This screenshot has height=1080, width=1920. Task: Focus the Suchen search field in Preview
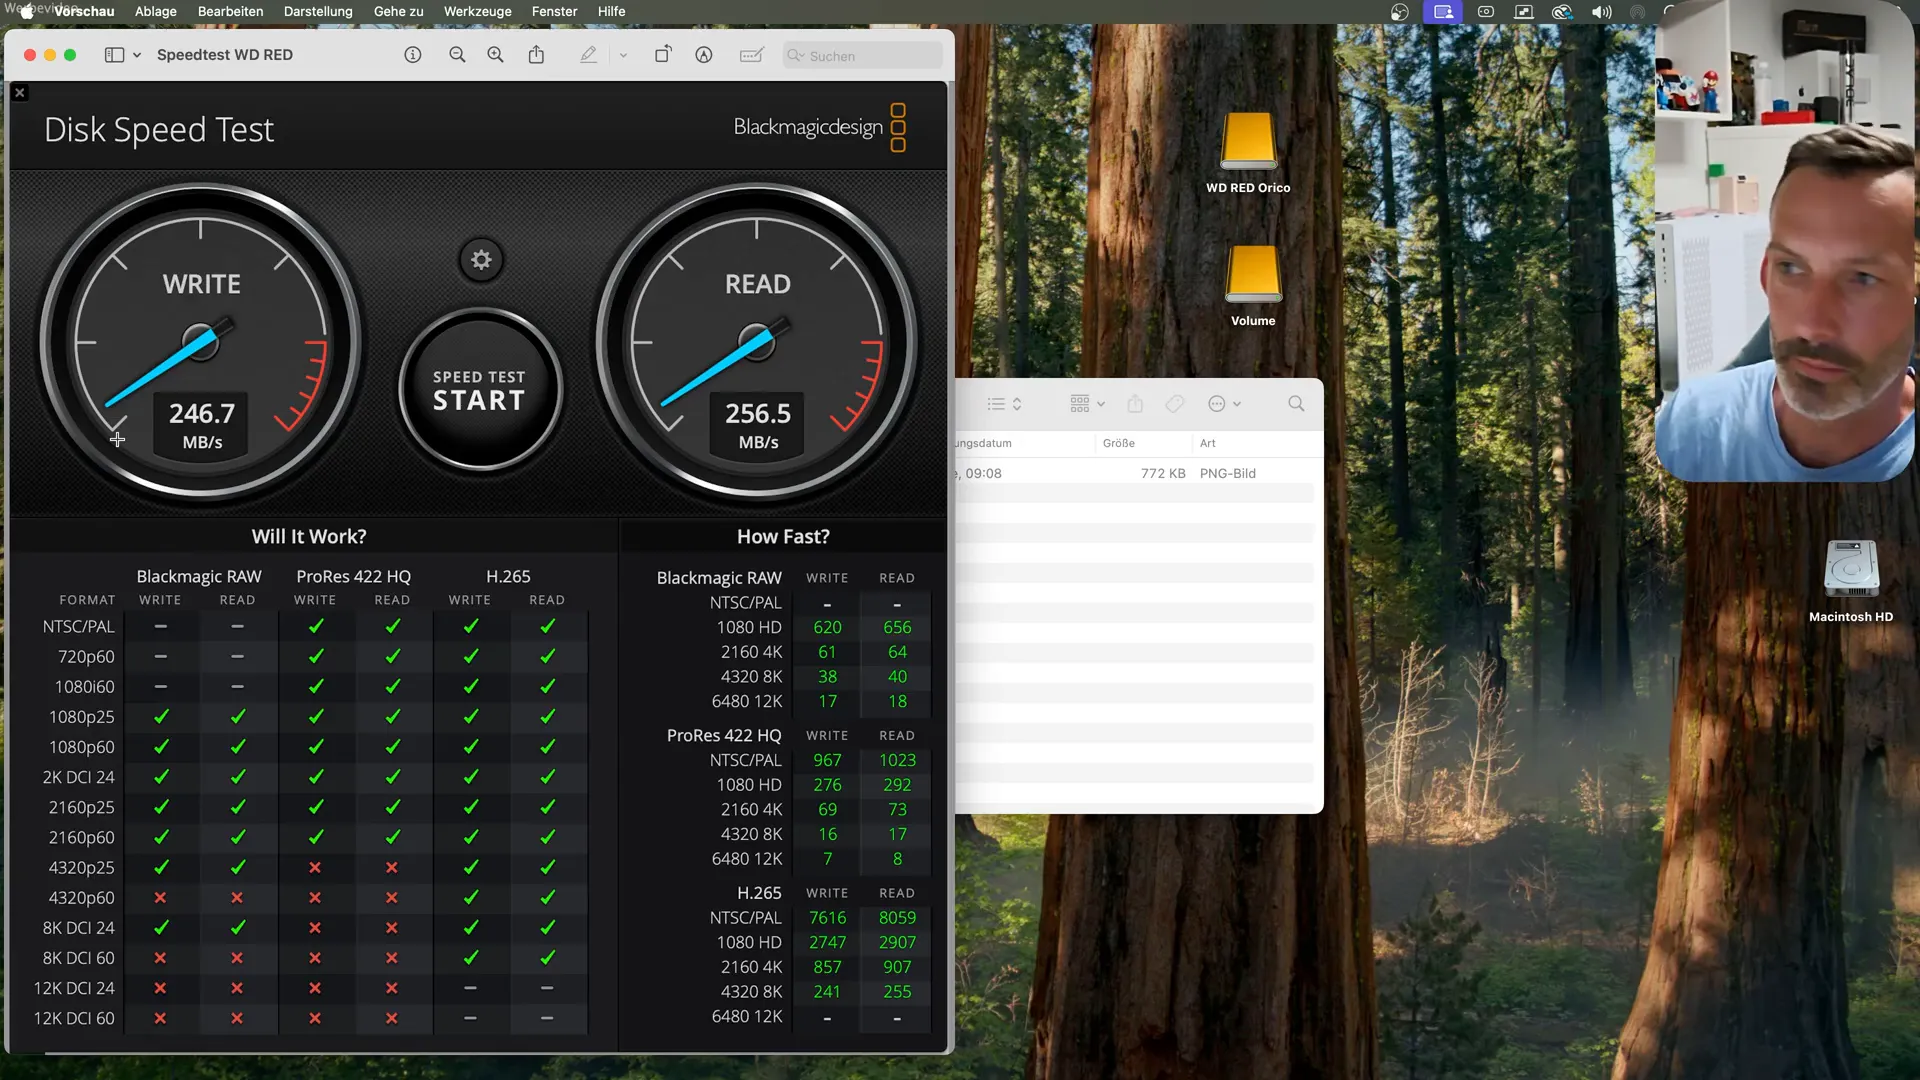tap(862, 56)
